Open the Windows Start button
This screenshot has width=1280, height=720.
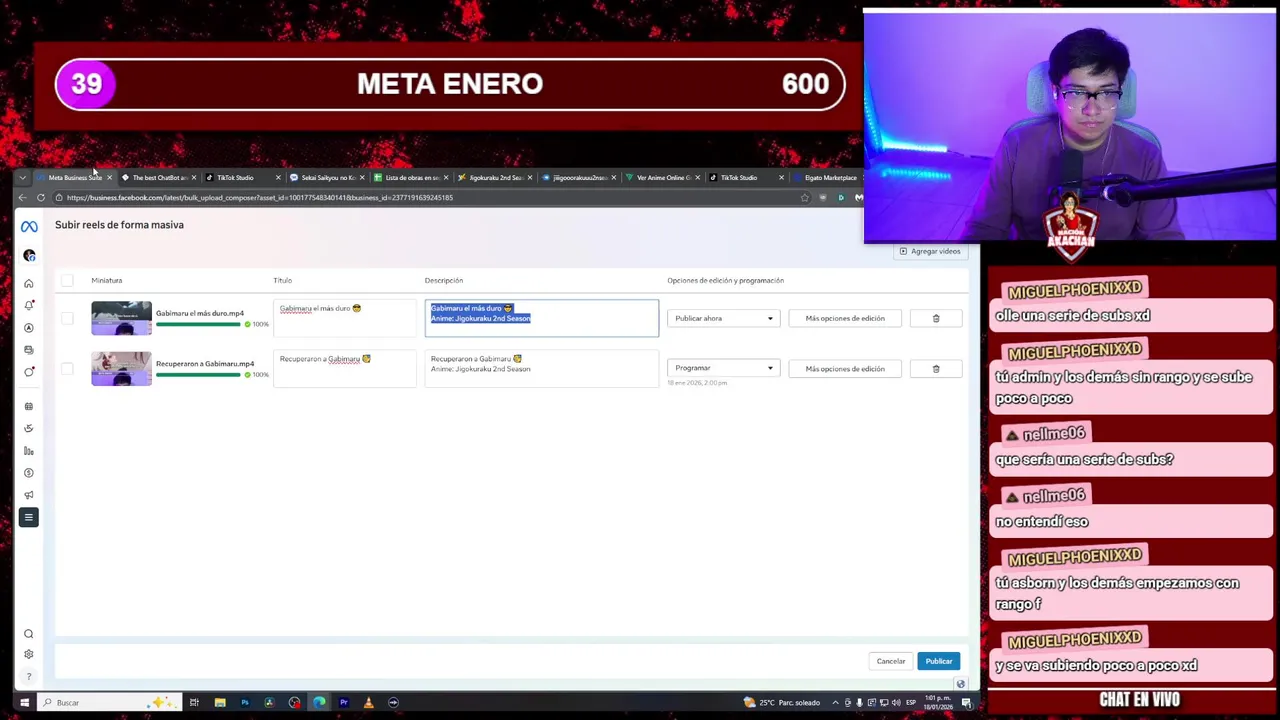click(x=25, y=702)
